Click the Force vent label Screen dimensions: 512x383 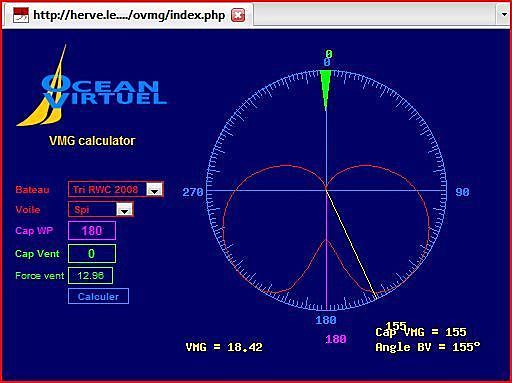point(39,276)
